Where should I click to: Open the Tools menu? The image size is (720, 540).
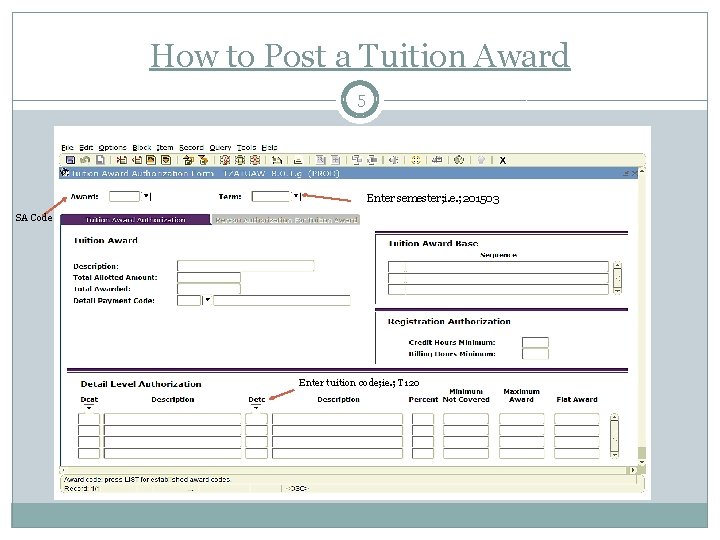pyautogui.click(x=247, y=147)
